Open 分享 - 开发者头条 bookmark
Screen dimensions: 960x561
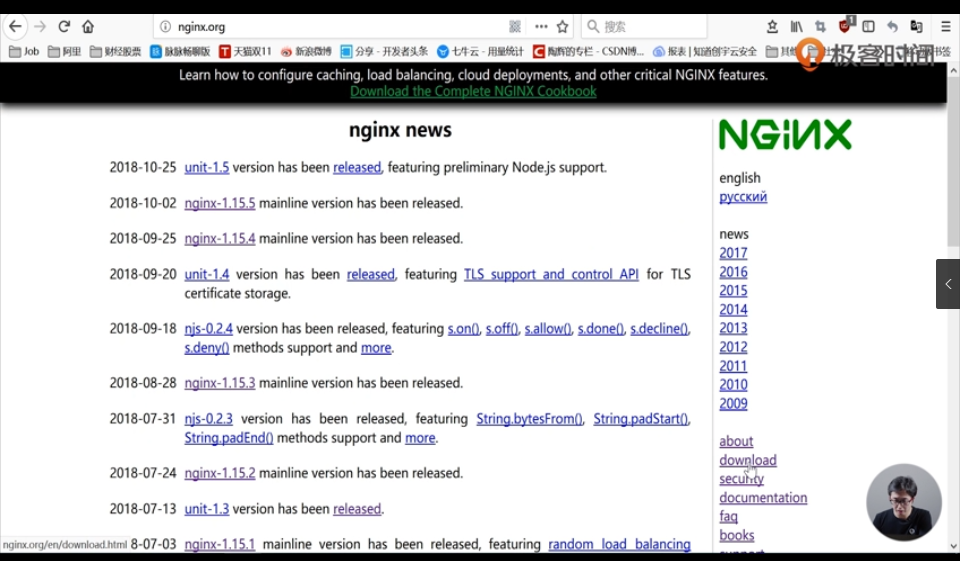tap(384, 51)
